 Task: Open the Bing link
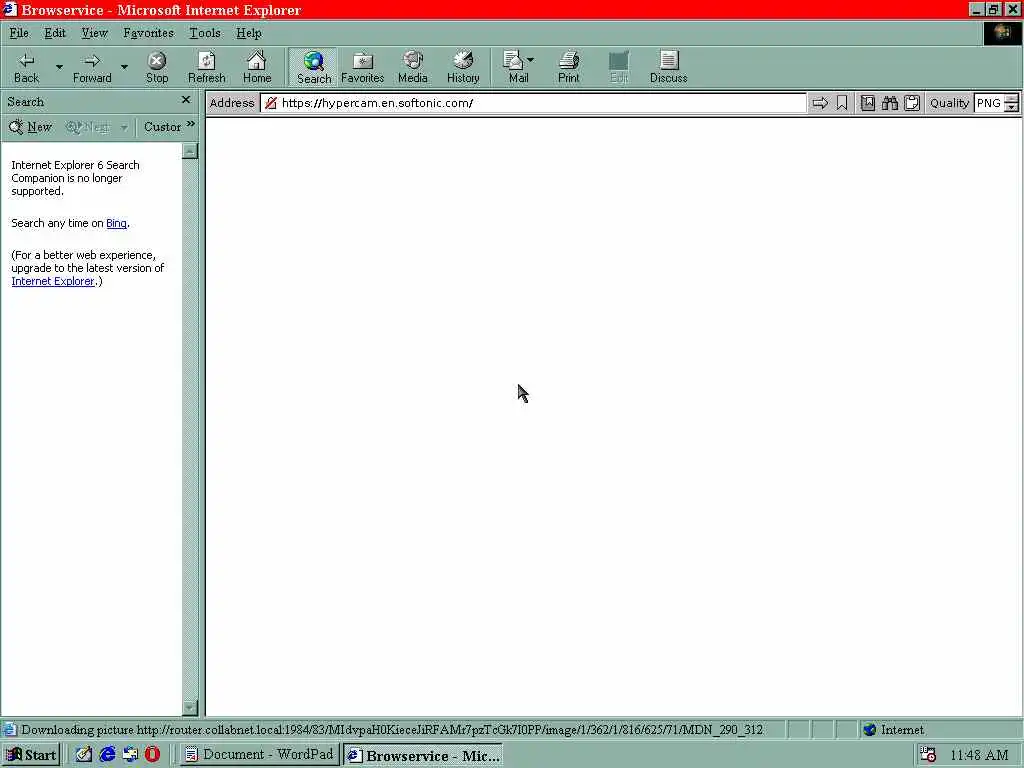click(x=116, y=223)
